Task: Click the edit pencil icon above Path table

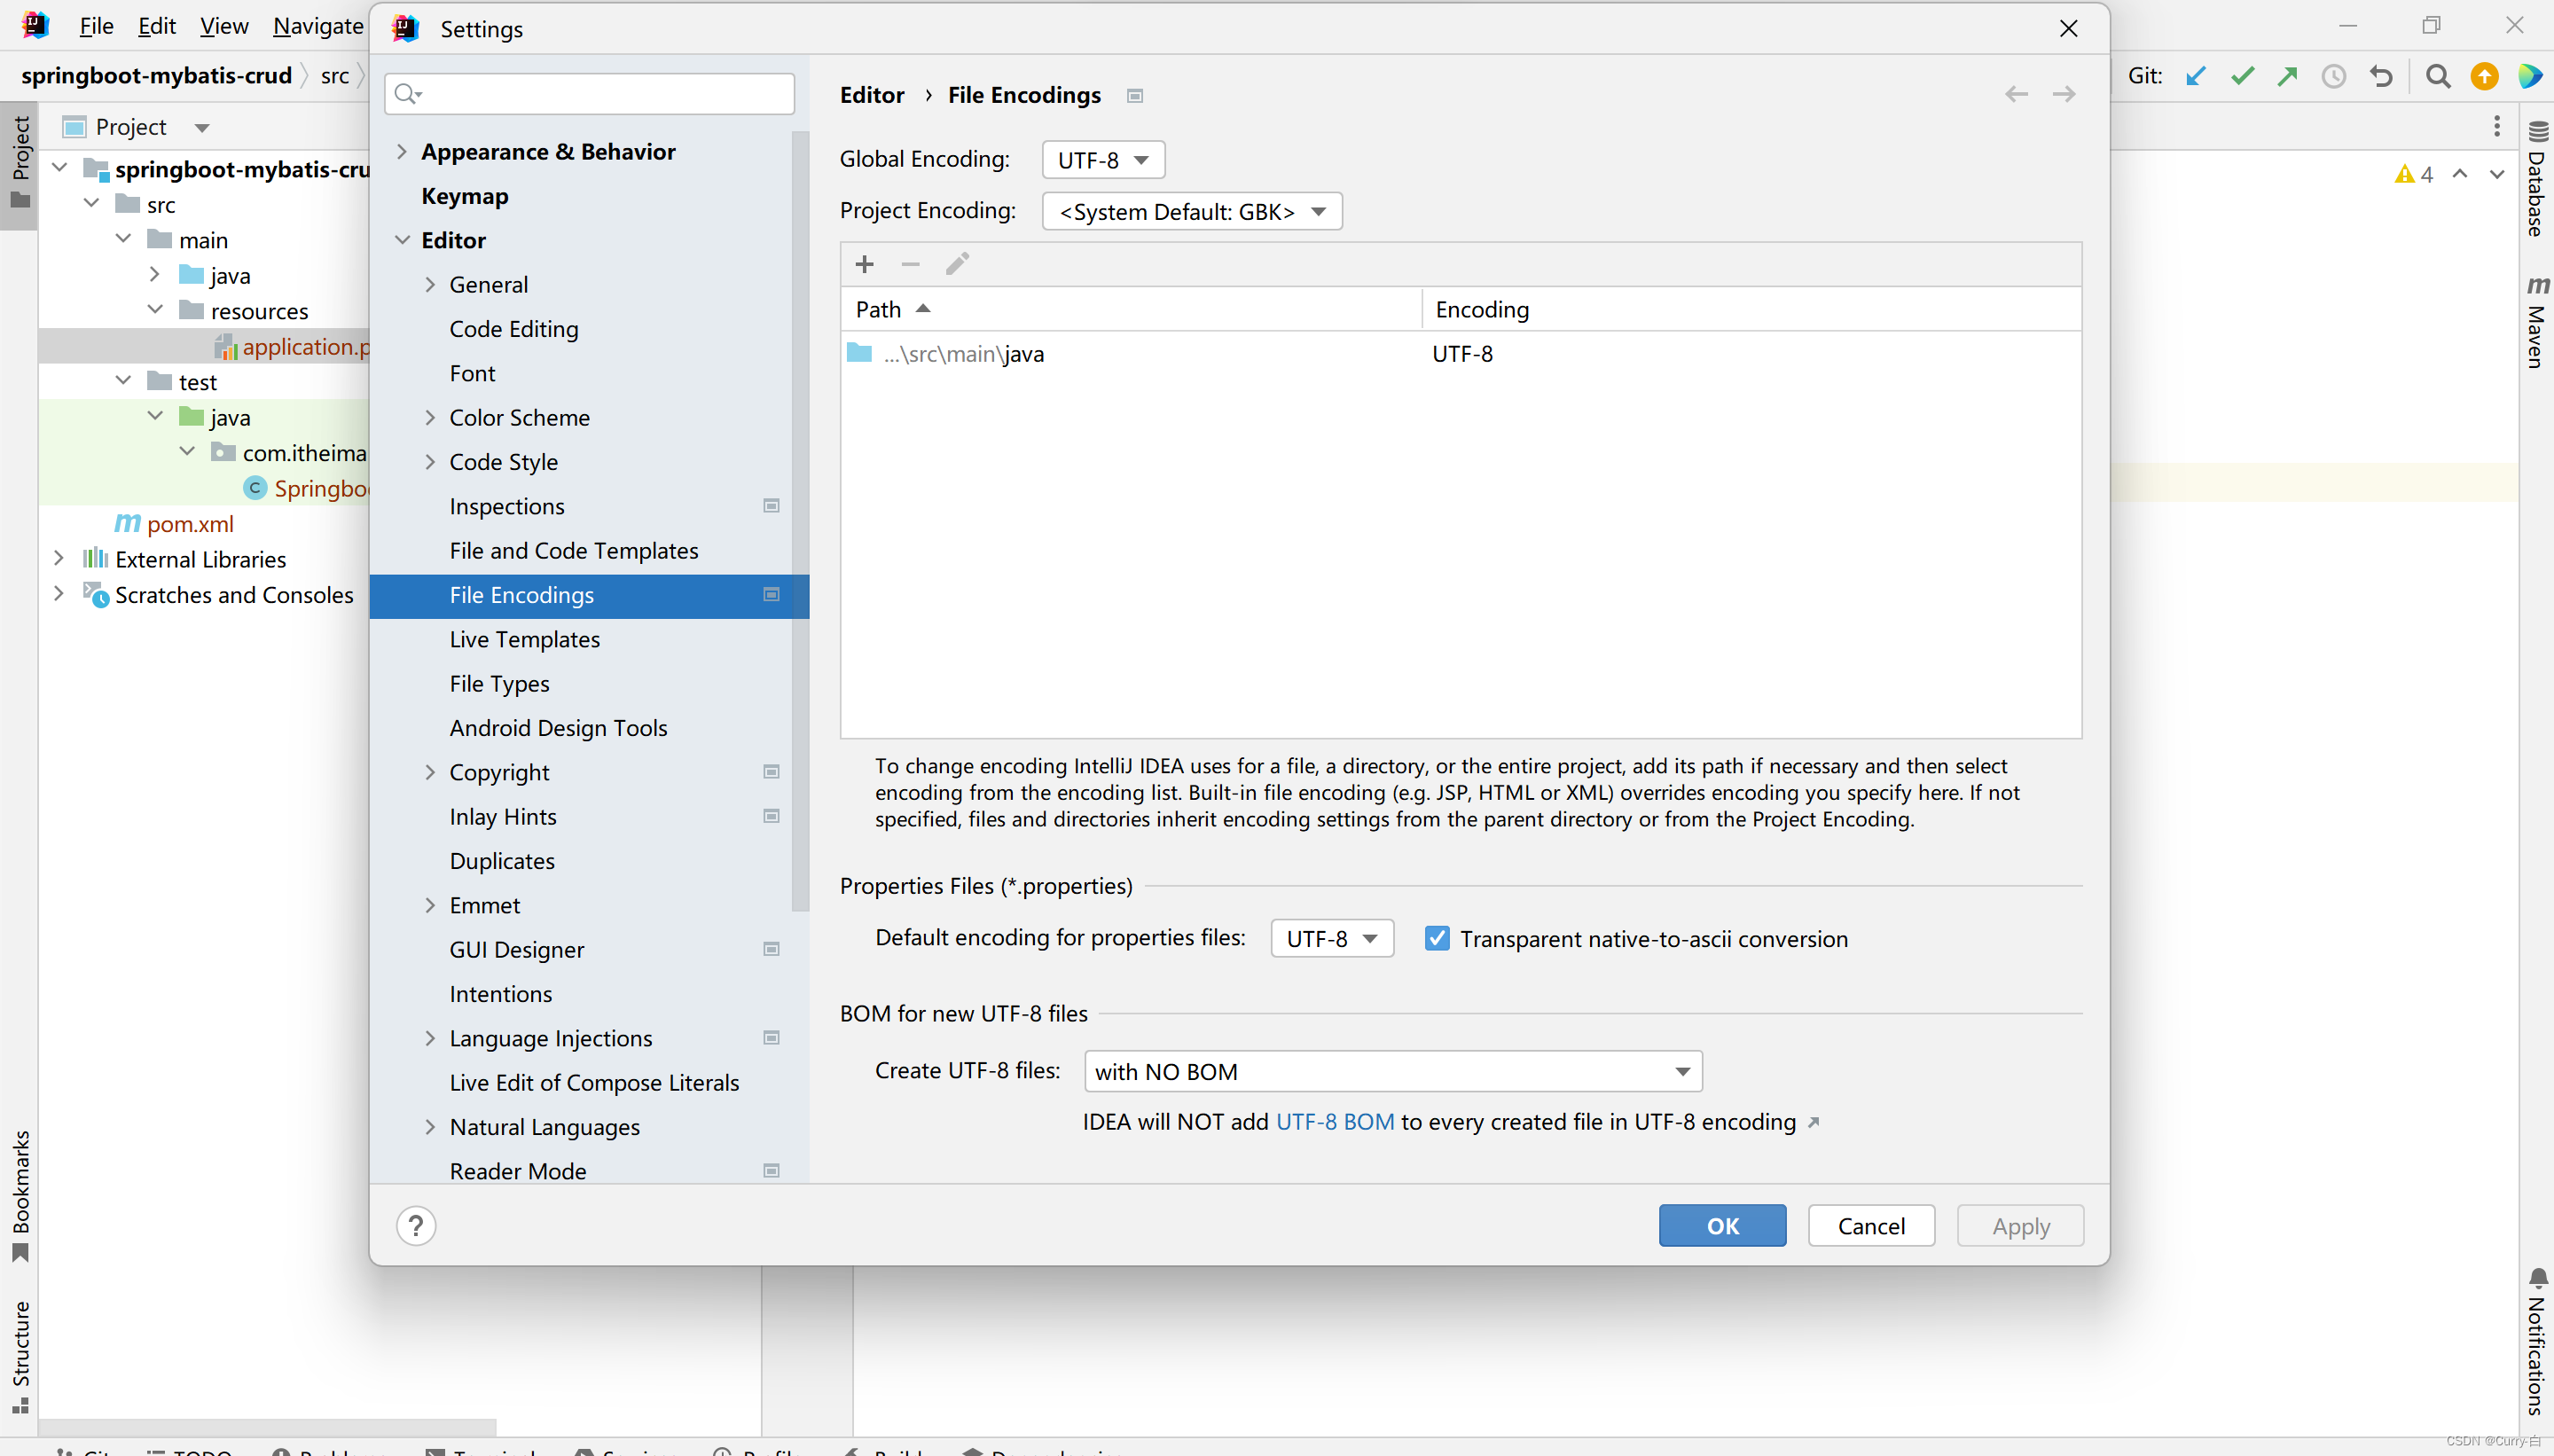Action: click(x=956, y=264)
